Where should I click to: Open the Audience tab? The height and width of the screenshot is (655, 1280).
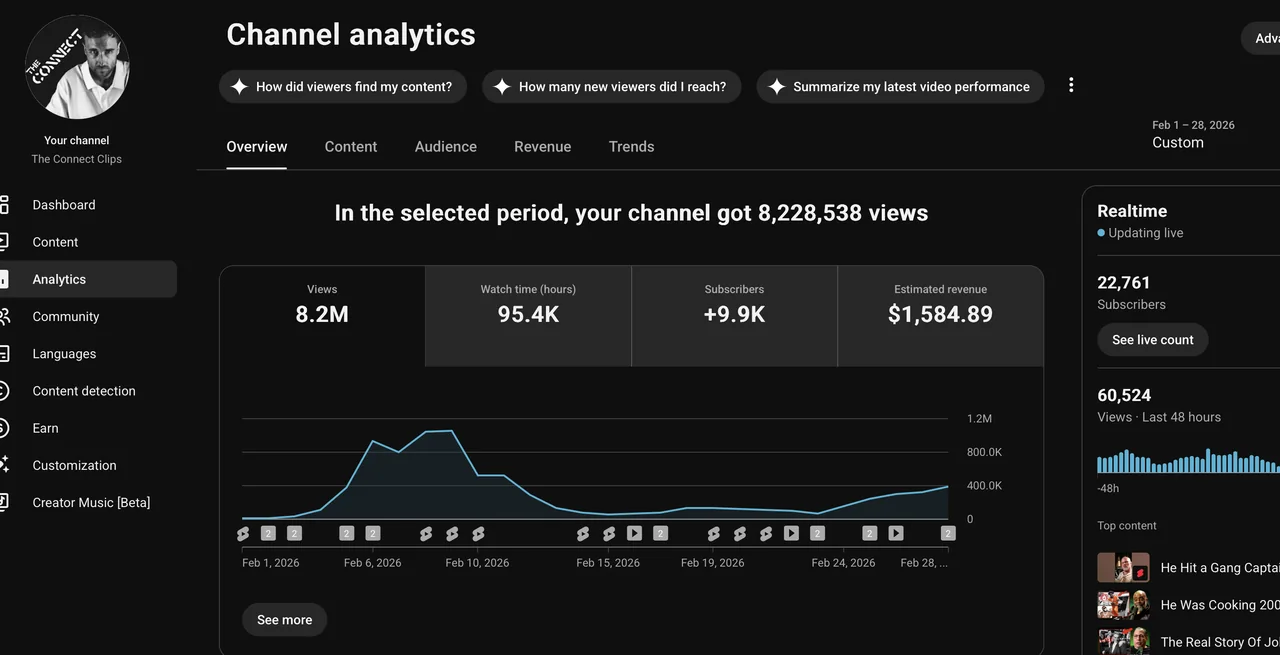[x=446, y=147]
